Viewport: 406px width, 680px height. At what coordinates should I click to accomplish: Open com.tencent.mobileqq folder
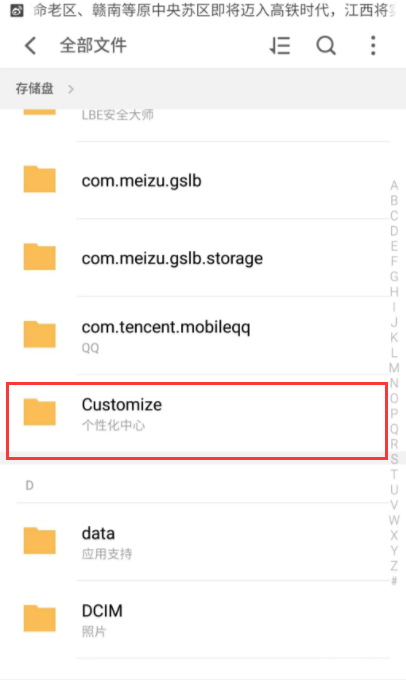click(203, 335)
